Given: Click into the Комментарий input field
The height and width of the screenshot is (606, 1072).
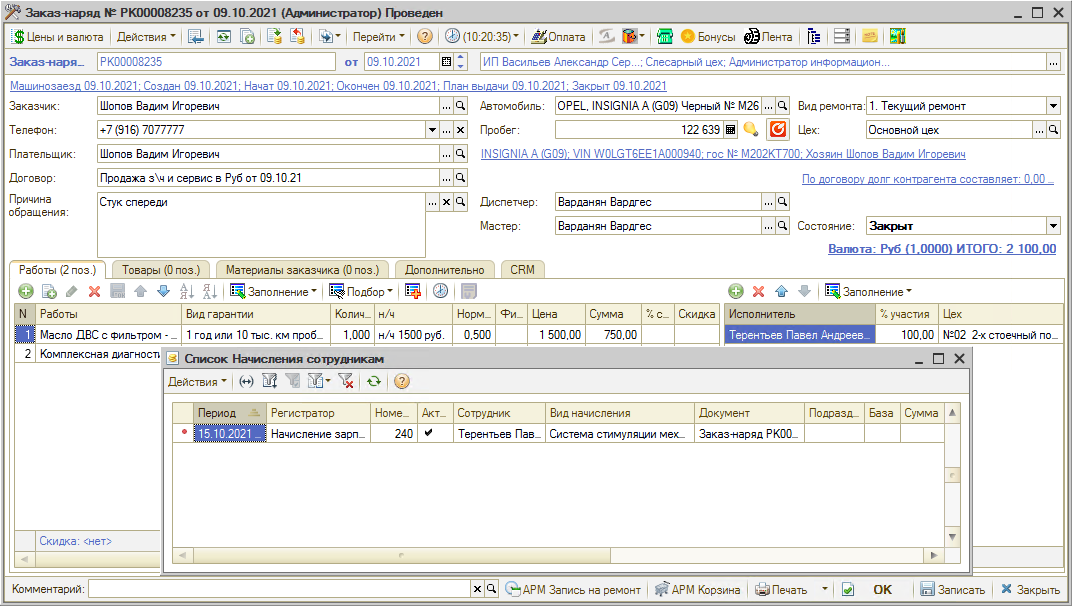Looking at the screenshot, I should (x=279, y=589).
